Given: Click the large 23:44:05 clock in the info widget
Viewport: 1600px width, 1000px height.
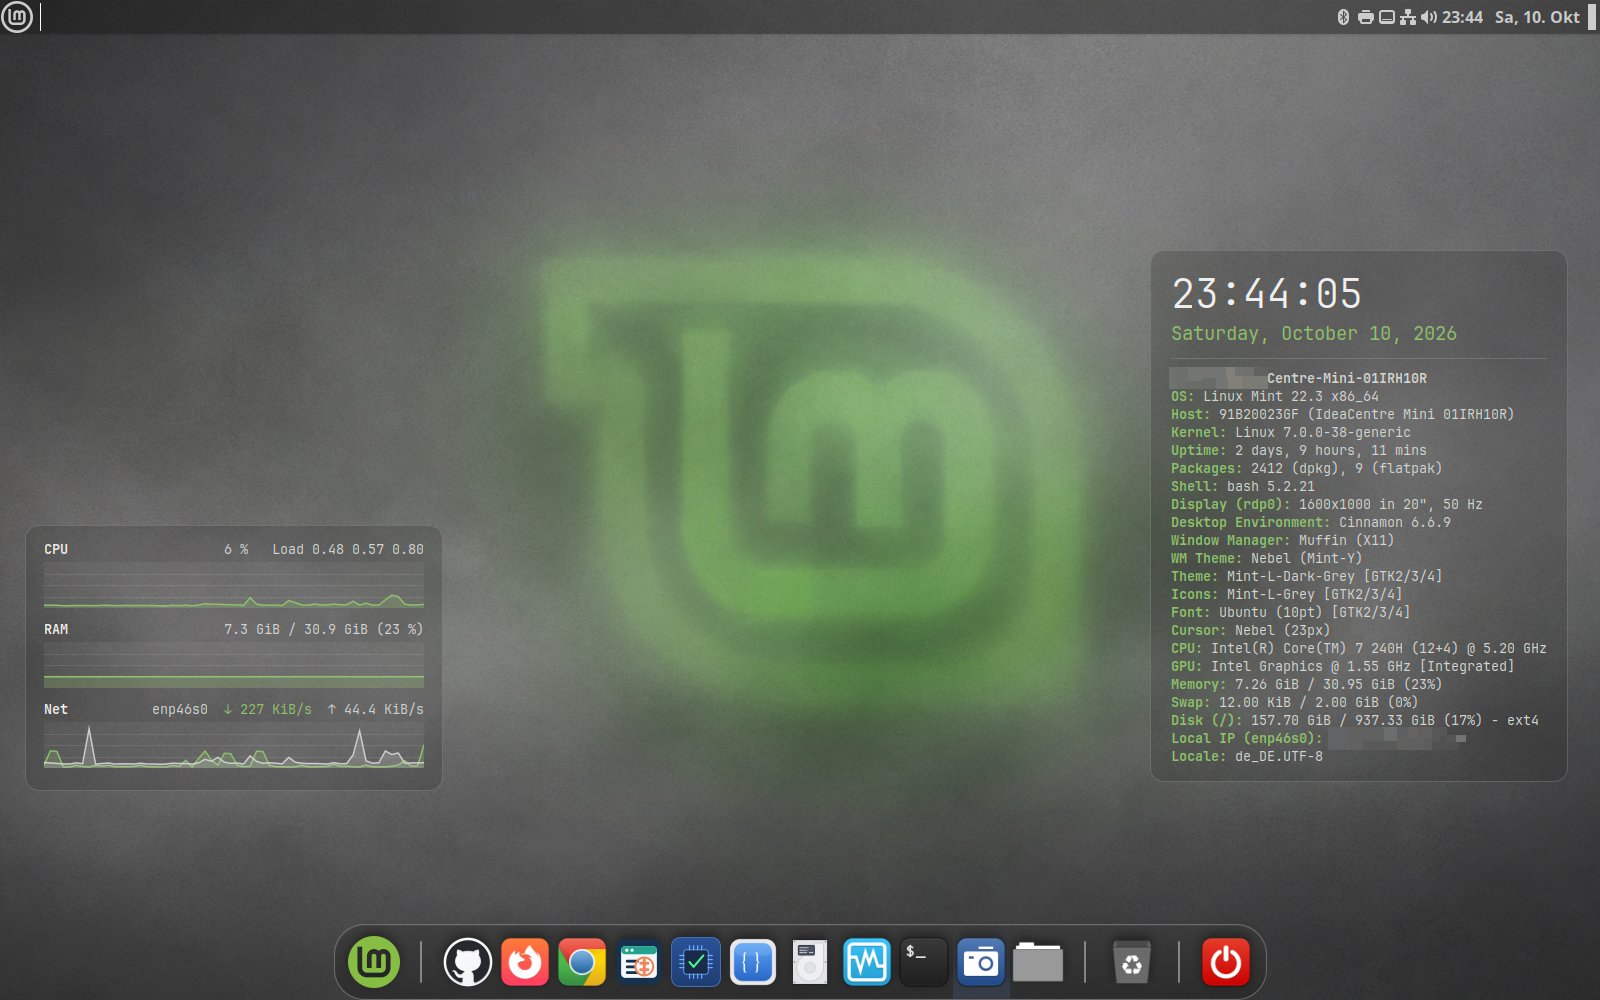Looking at the screenshot, I should click(x=1267, y=294).
